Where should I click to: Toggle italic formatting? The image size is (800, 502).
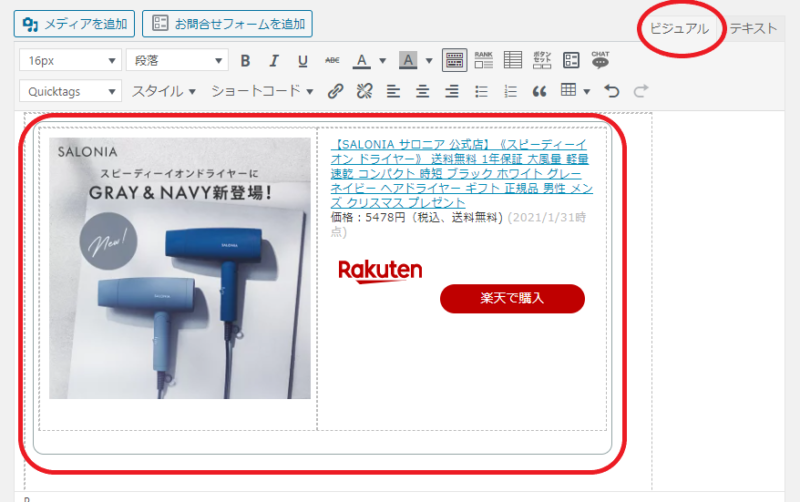(x=274, y=61)
